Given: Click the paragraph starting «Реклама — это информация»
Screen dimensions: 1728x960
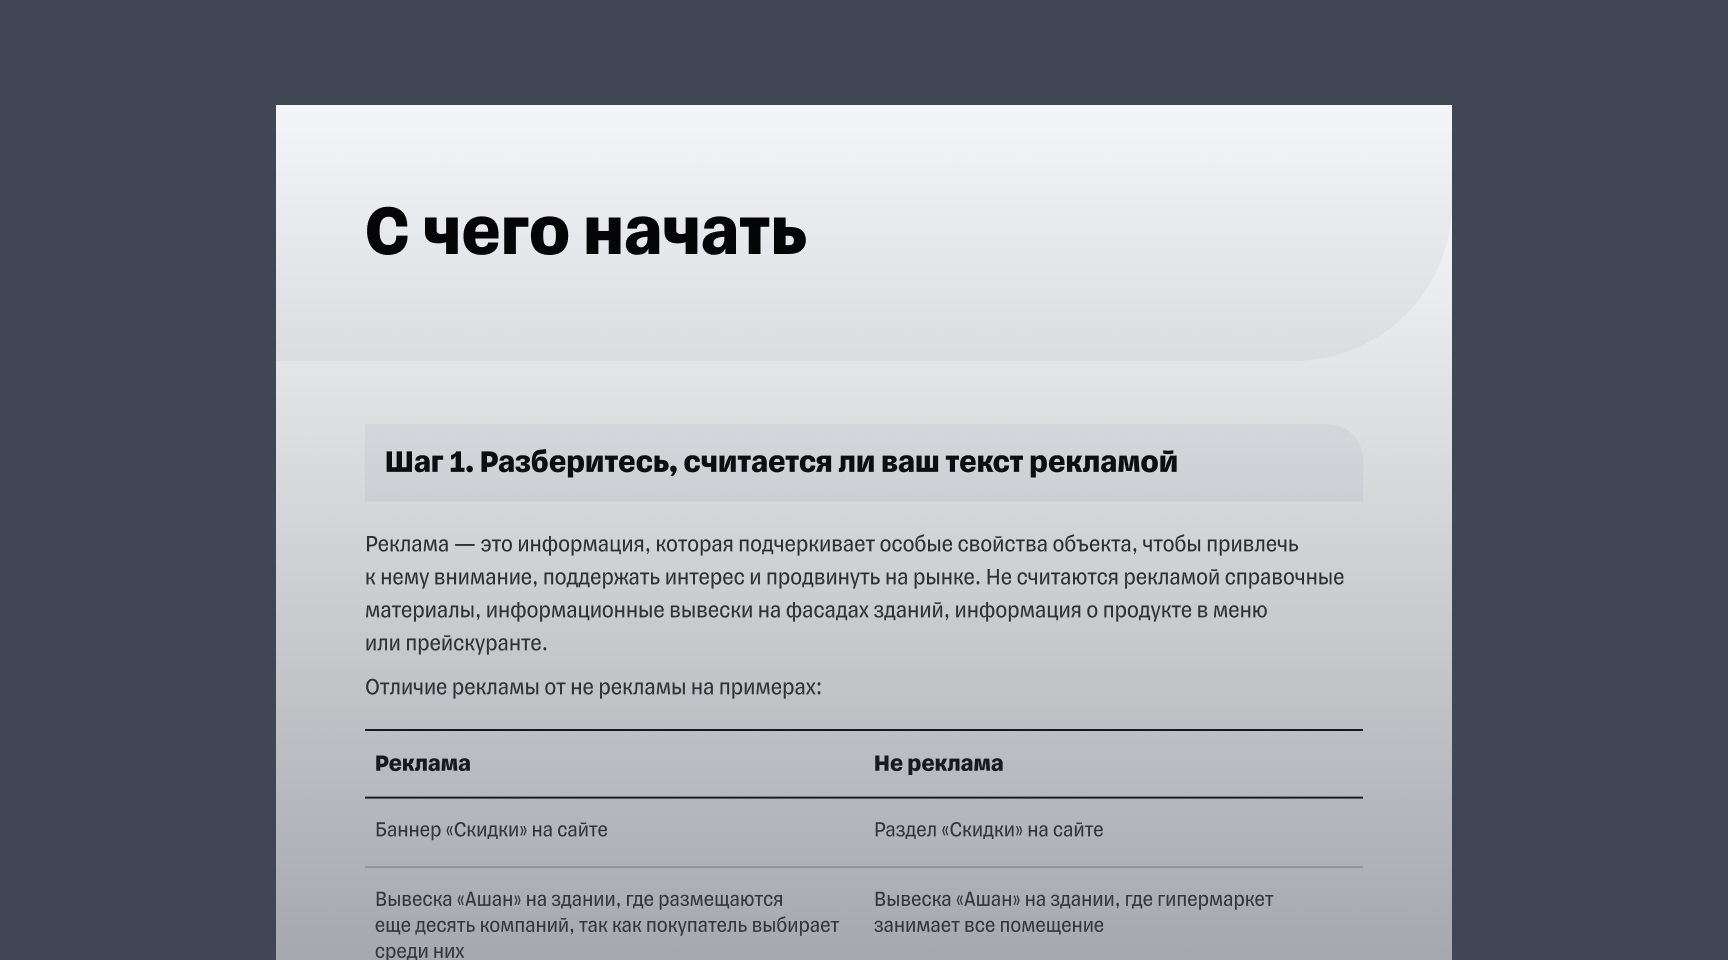Looking at the screenshot, I should [x=855, y=594].
